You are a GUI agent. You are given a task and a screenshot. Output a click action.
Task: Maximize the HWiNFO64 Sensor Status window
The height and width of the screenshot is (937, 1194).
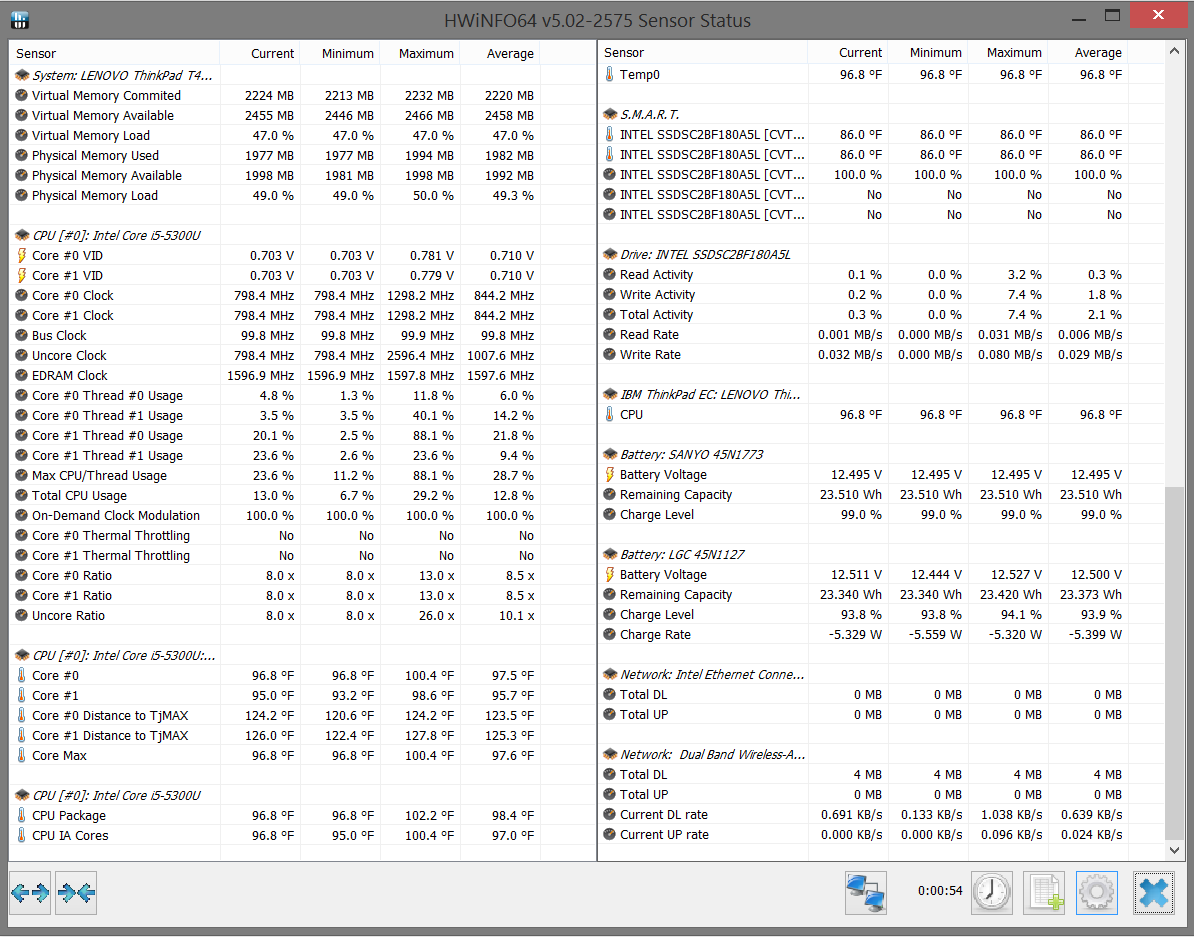point(1112,17)
